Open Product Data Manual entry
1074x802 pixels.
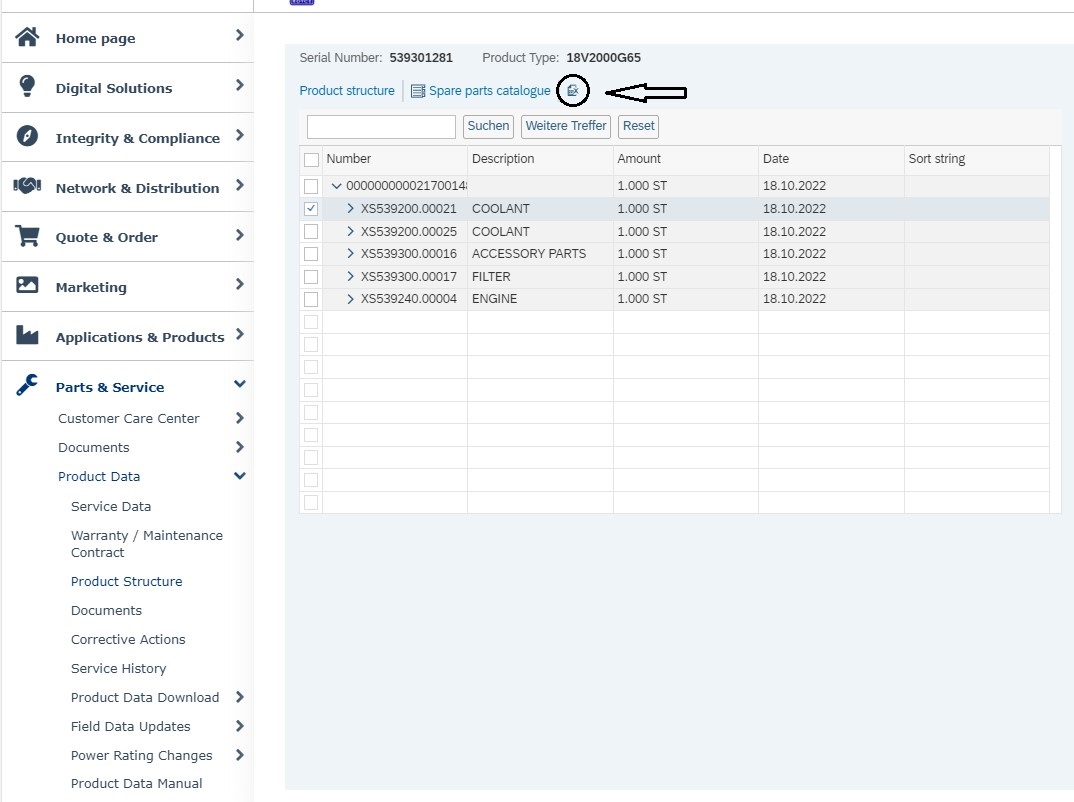point(136,783)
